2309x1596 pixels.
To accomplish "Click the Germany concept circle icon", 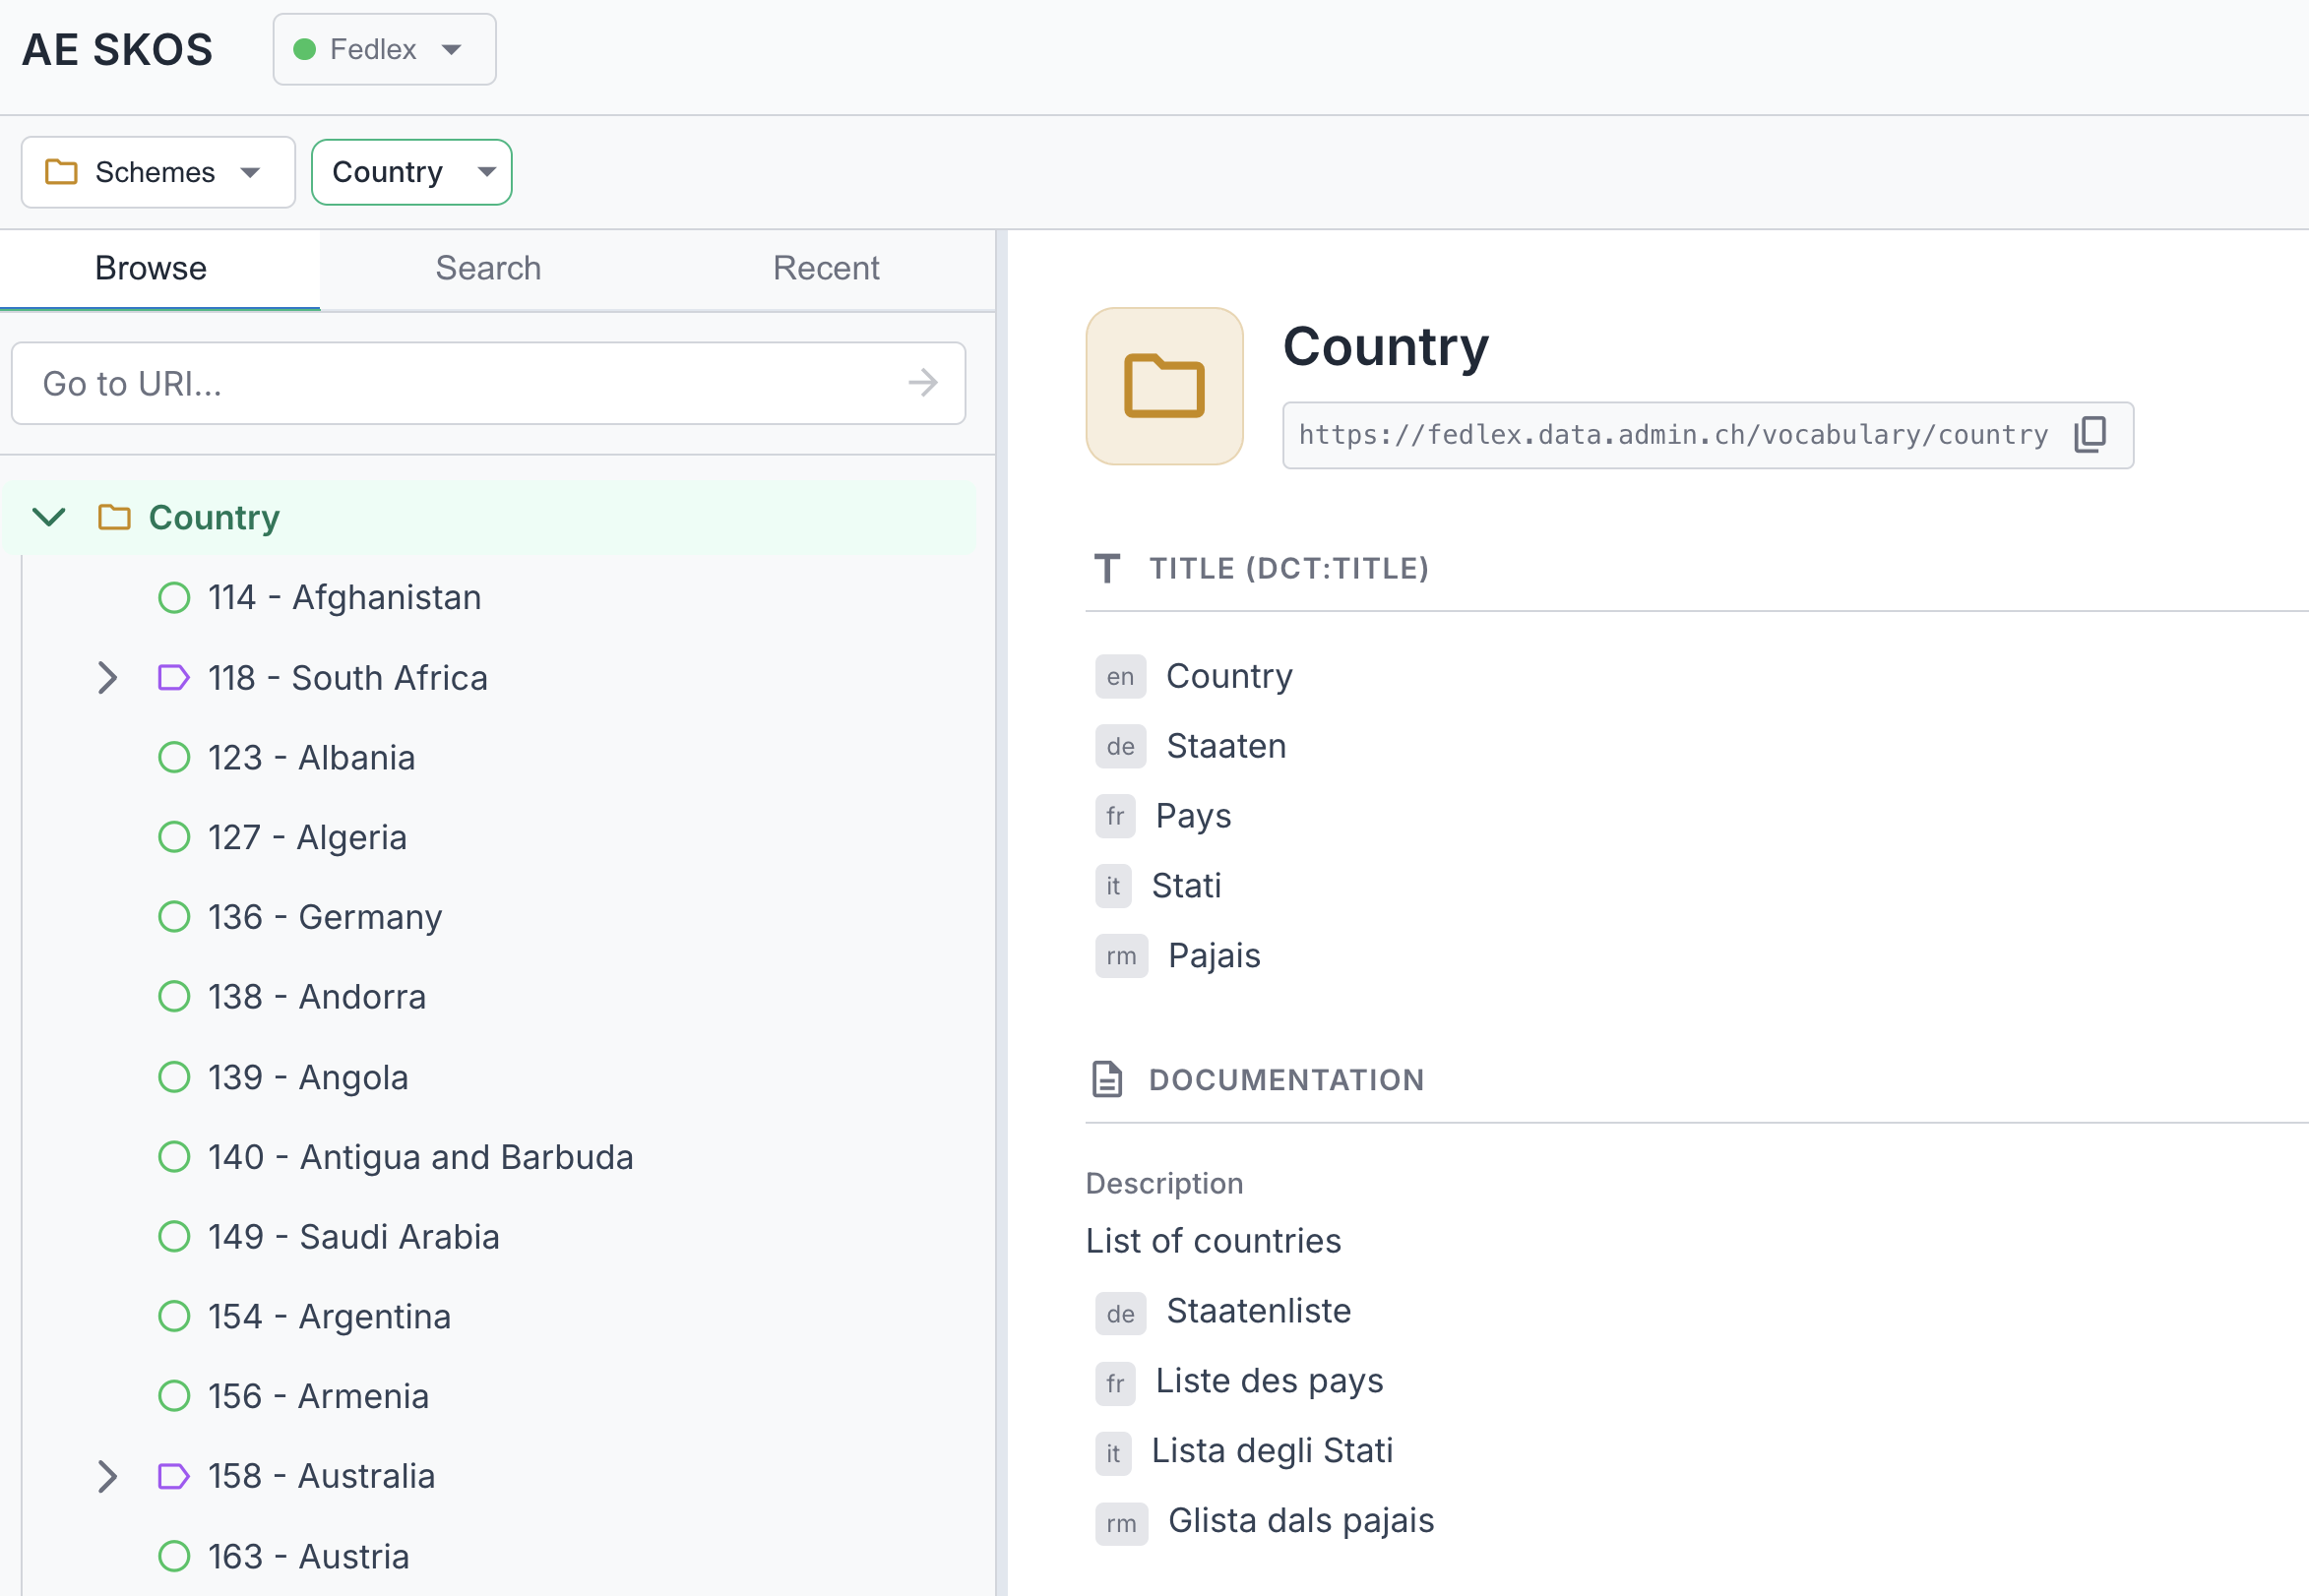I will [x=174, y=917].
